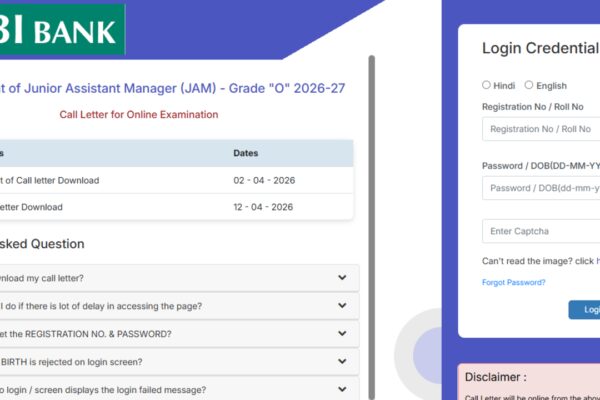Select the English language radio button

(528, 85)
